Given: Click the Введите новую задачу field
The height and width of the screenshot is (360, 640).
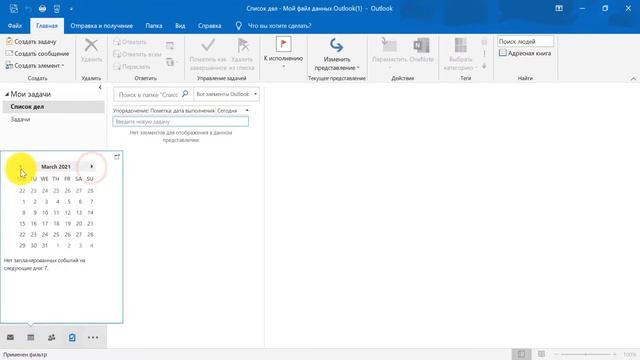Looking at the screenshot, I should [x=180, y=122].
